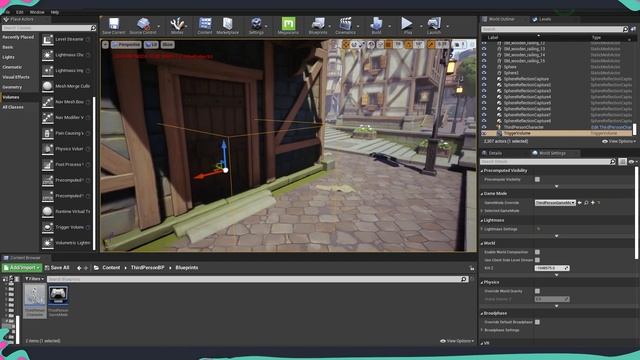Select the viewport translate gizmo mode icon
The width and height of the screenshot is (640, 360).
[x=346, y=44]
